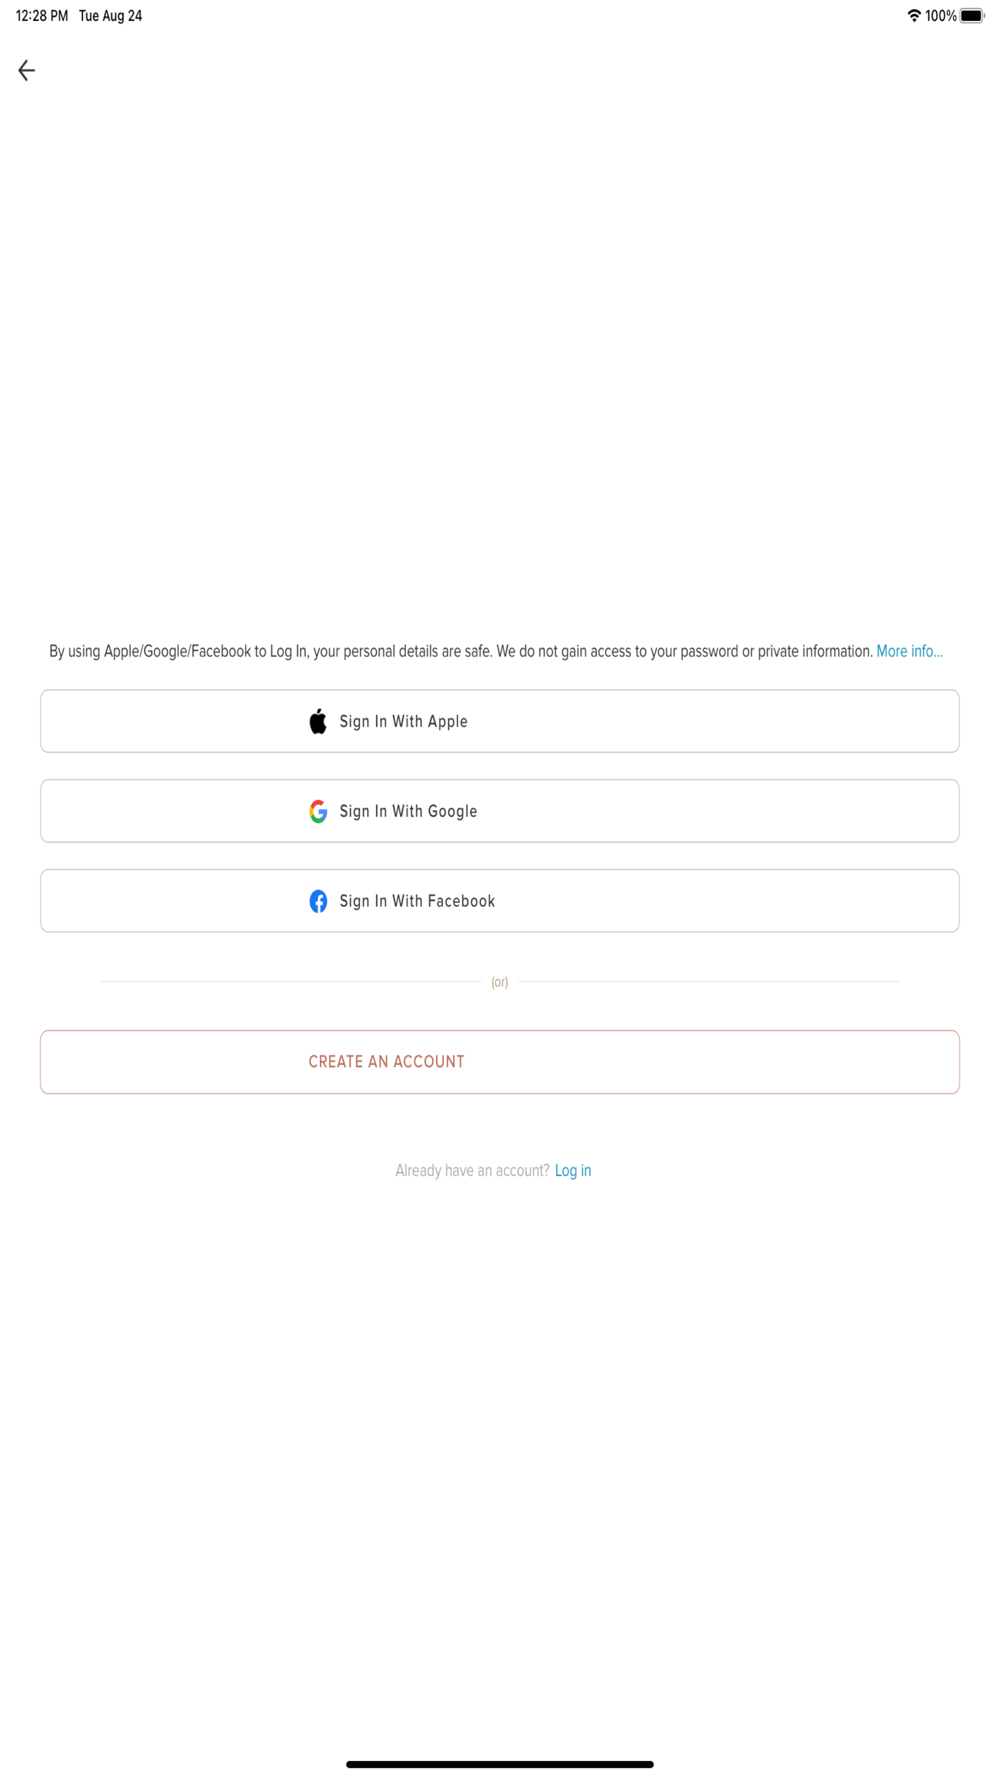Tap CREATE AN ACCOUNT button
The width and height of the screenshot is (1000, 1778).
pos(500,1062)
